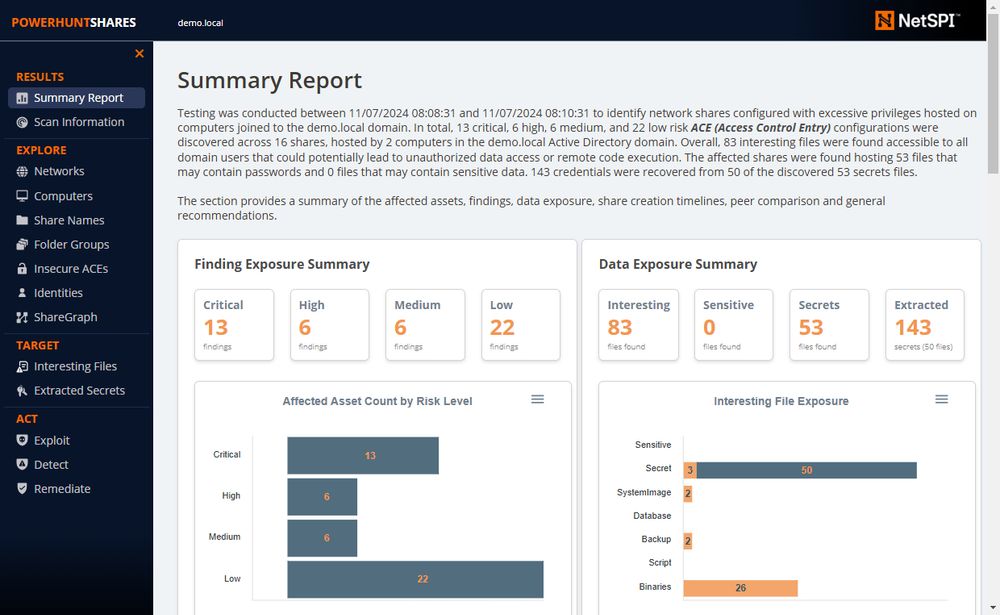Select the Critical 13 findings card
The width and height of the screenshot is (1000, 615).
[x=234, y=325]
